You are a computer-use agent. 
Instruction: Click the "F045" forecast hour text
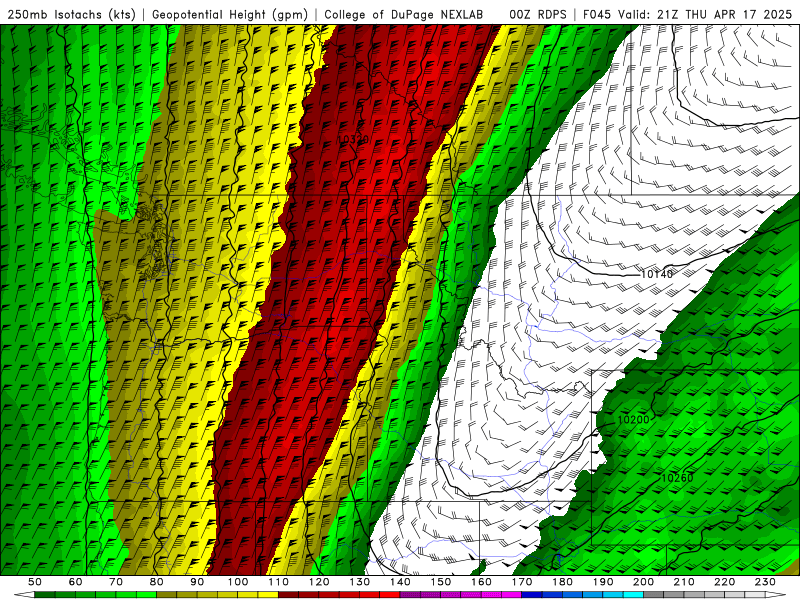click(x=598, y=14)
